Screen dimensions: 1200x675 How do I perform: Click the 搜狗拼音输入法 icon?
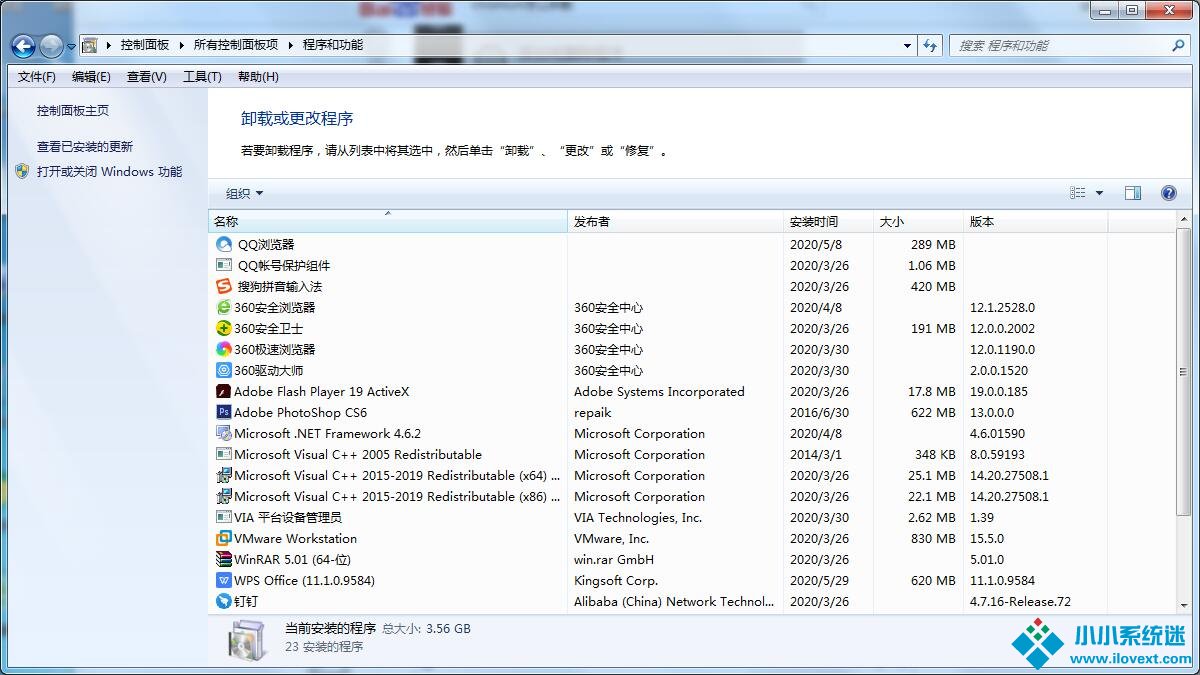(224, 286)
